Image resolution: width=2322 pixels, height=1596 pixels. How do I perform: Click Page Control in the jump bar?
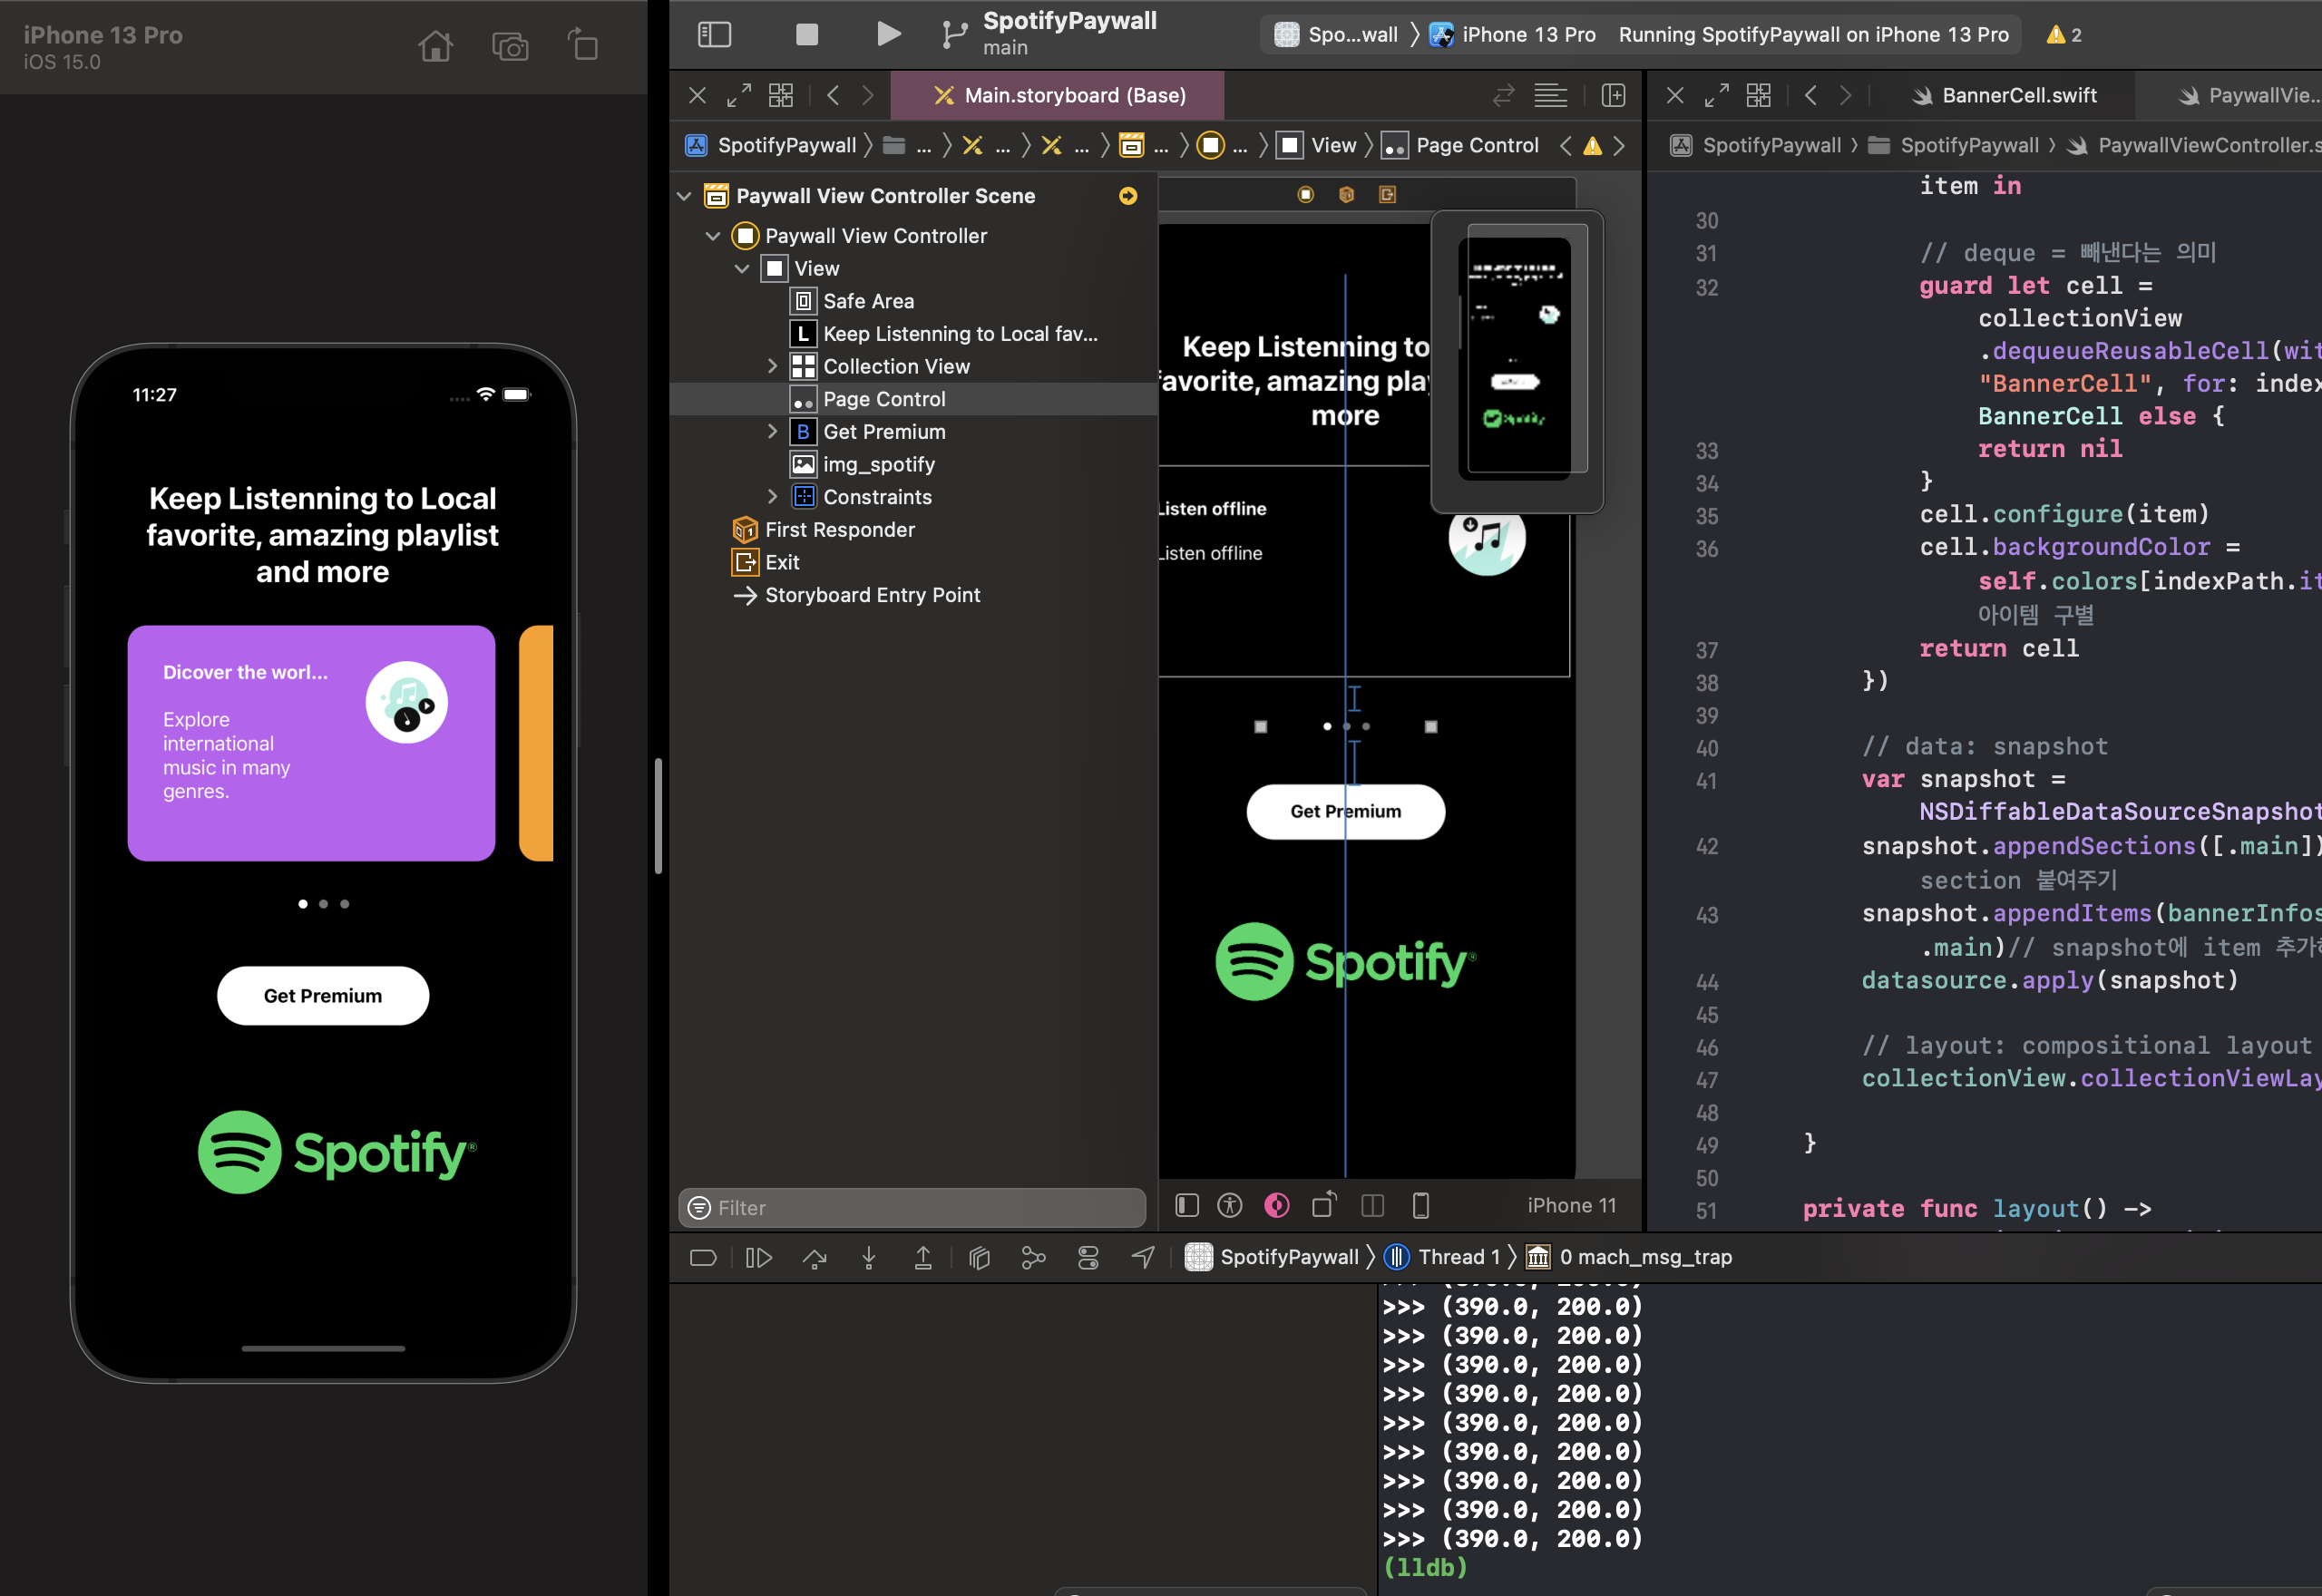pos(1460,145)
